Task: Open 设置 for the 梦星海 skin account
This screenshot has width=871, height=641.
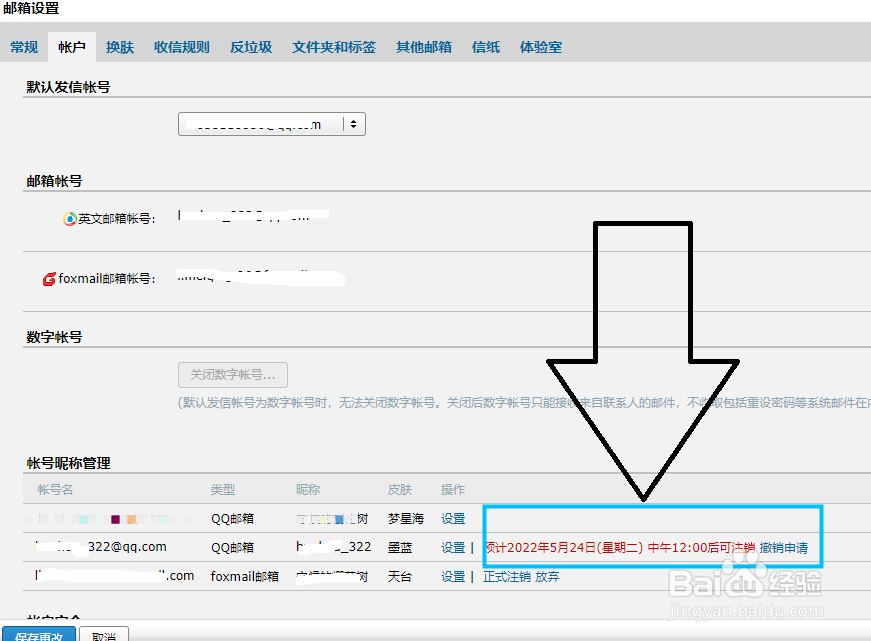Action: coord(452,518)
